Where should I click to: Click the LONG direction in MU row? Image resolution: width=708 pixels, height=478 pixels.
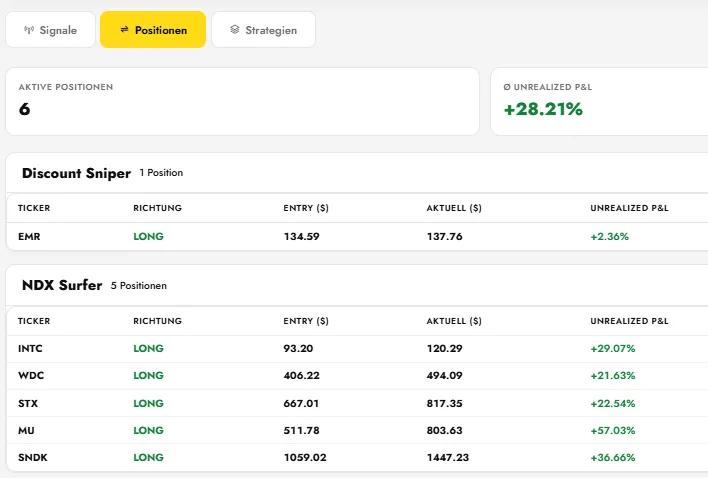(149, 431)
